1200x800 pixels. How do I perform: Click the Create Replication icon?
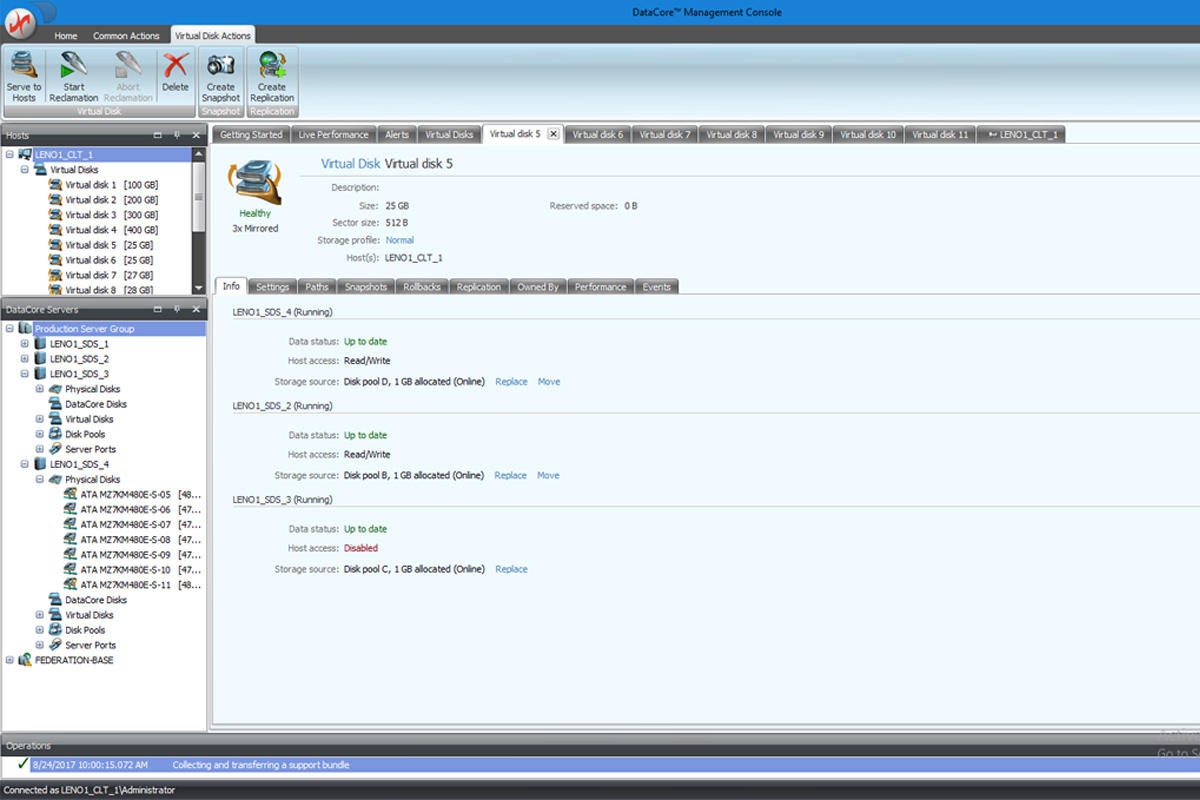click(x=272, y=66)
